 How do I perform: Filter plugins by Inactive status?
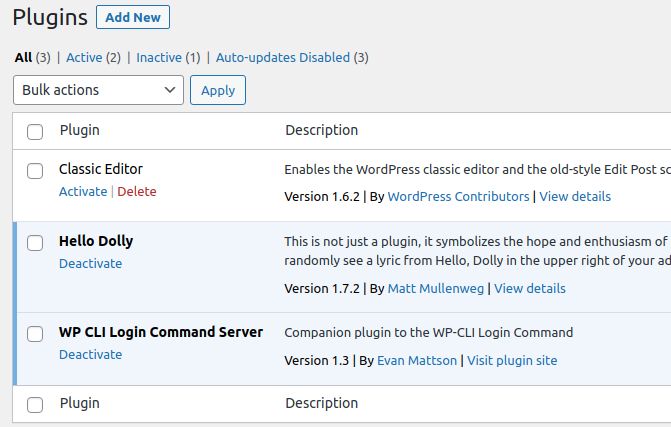tap(159, 58)
